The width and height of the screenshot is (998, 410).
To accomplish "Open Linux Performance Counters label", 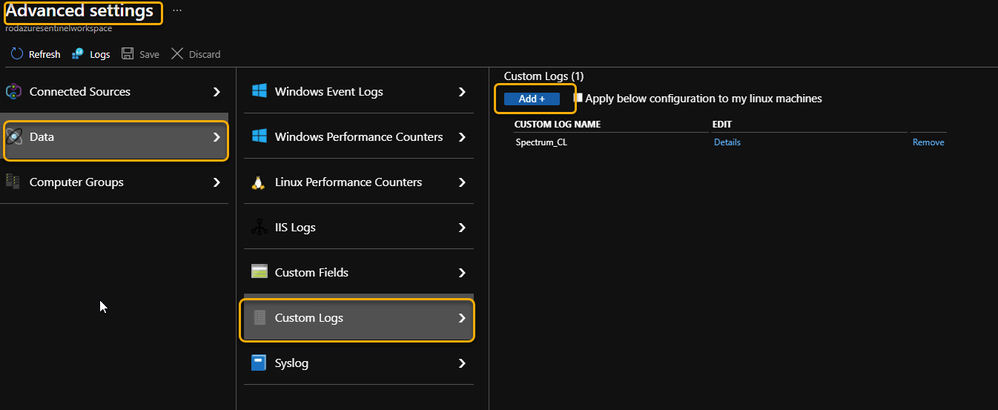I will coord(348,182).
